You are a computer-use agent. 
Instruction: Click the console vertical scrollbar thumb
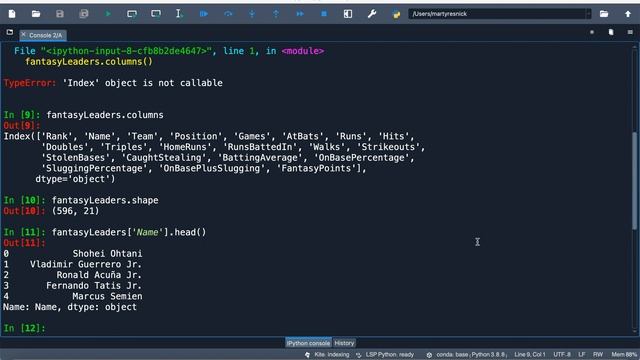tap(635, 181)
